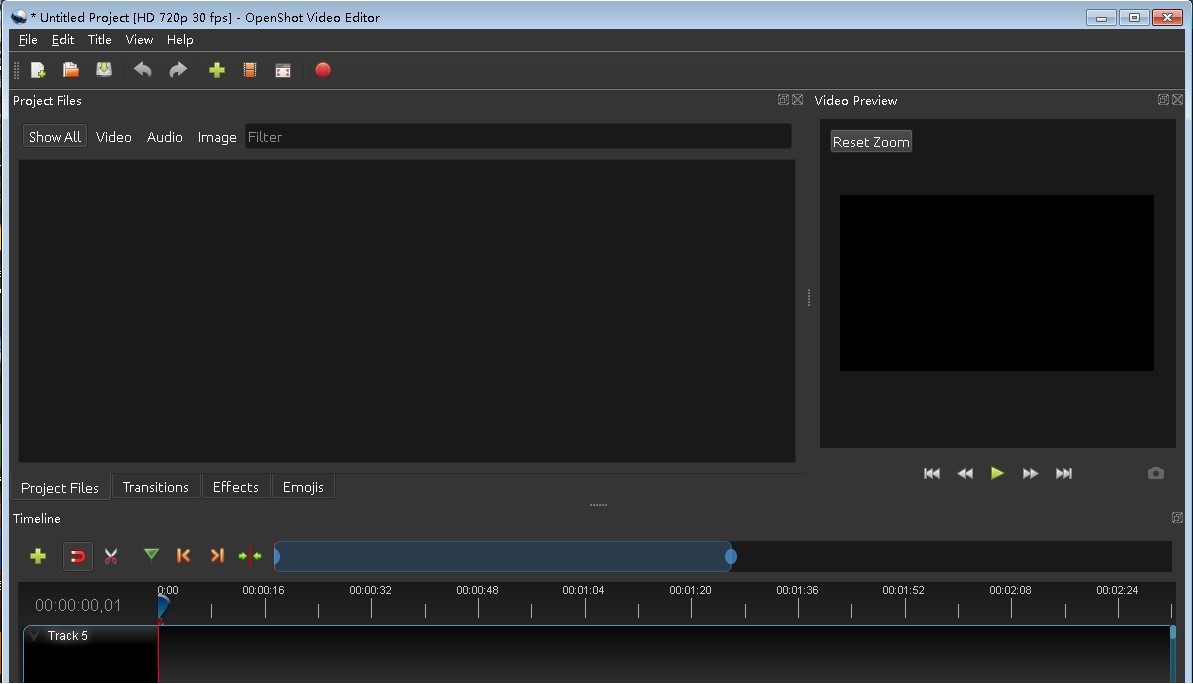The image size is (1193, 684).
Task: Click the blue playhead marker on ruler
Action: (x=163, y=607)
